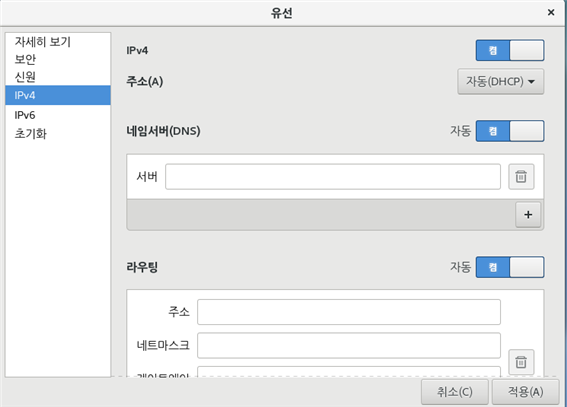Open the 자세히 보기 section
This screenshot has height=407, width=567.
(x=58, y=42)
